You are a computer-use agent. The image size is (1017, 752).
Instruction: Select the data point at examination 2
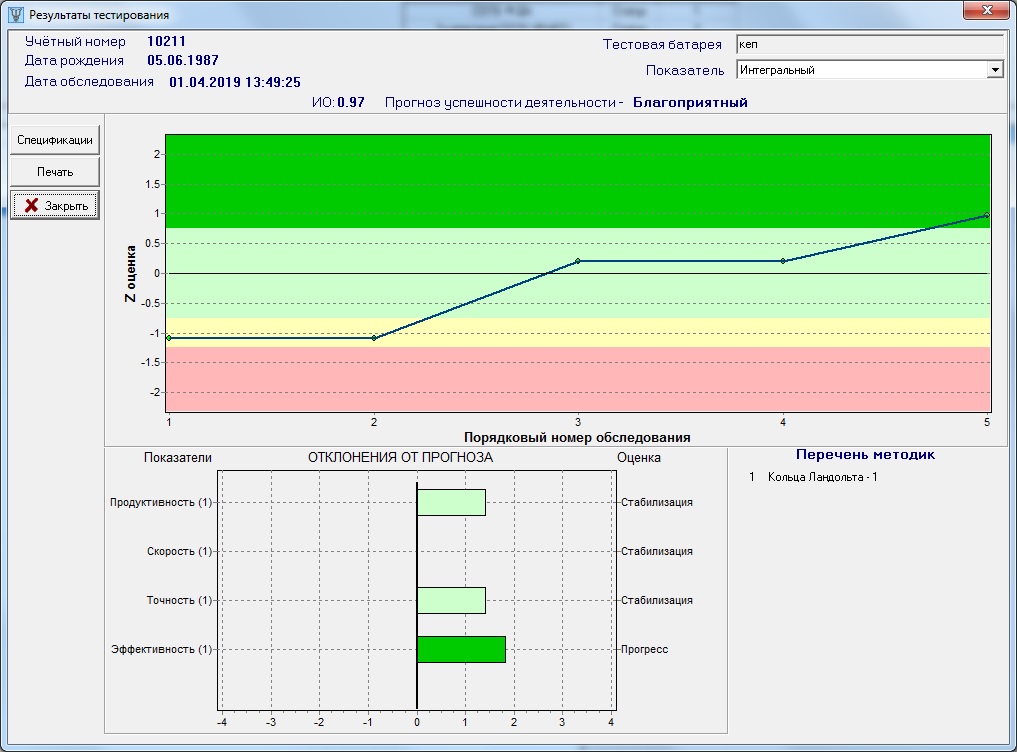point(374,338)
